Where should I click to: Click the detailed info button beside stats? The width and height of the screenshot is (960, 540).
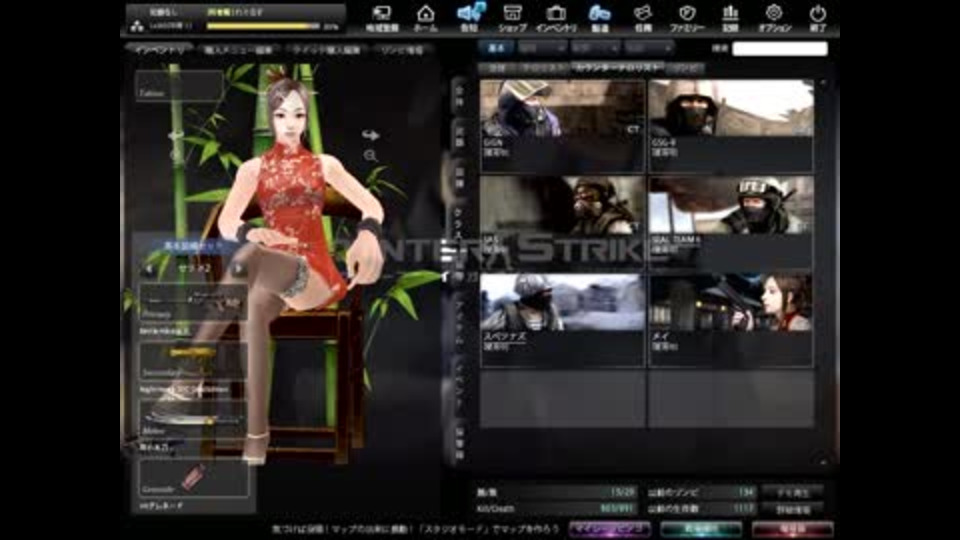tap(793, 509)
